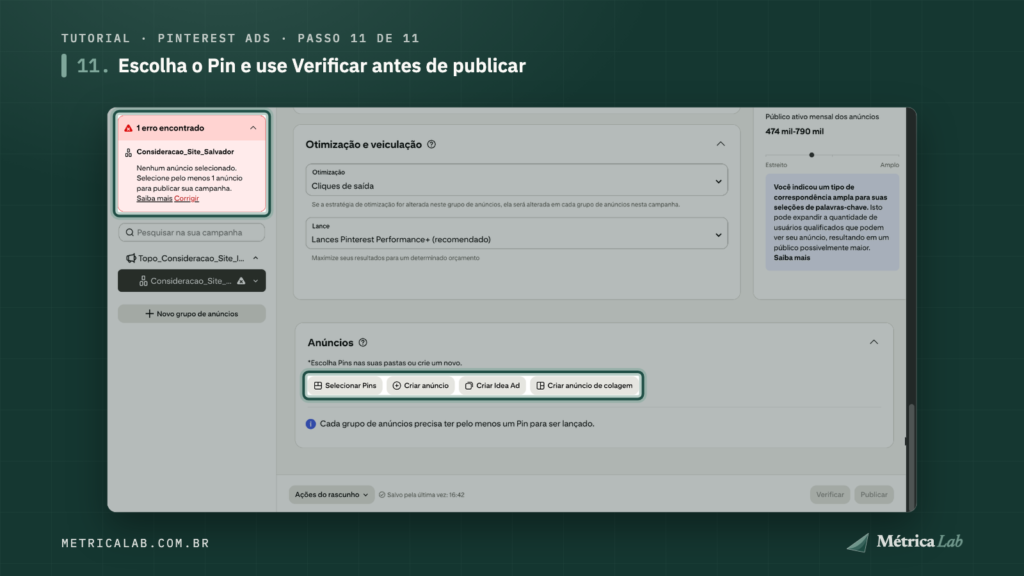Click the 'Amplo' slider label
The width and height of the screenshot is (1024, 576).
[x=889, y=165]
